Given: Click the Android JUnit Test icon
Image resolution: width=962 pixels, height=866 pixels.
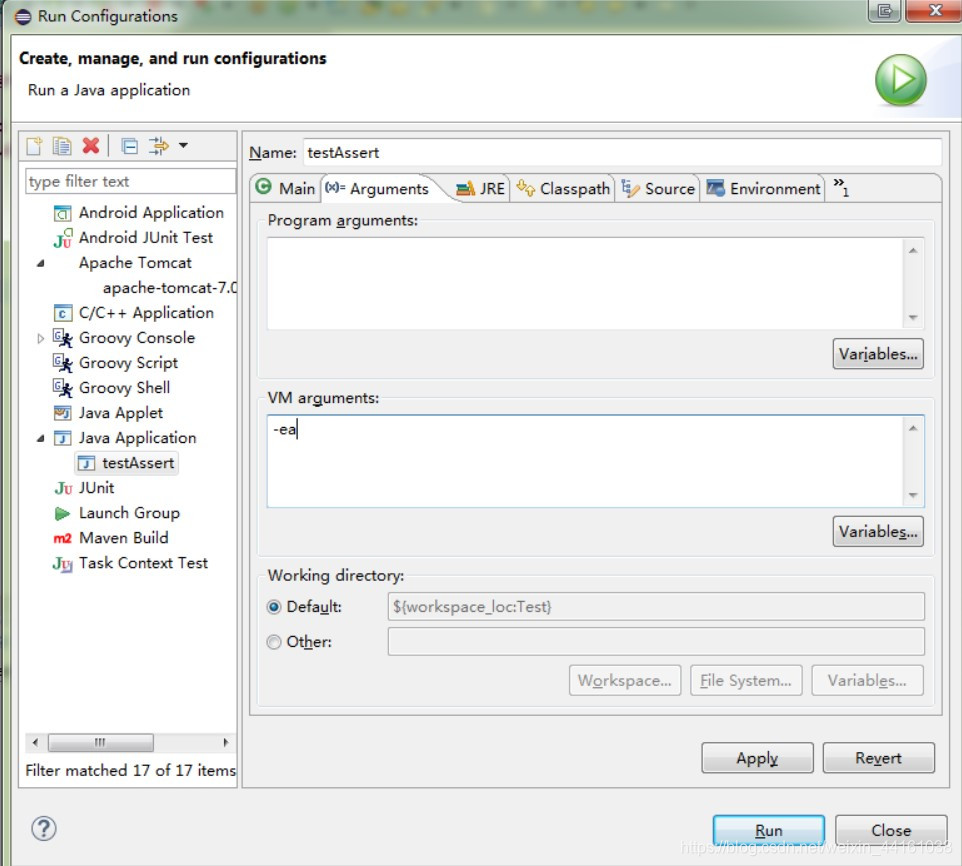Looking at the screenshot, I should tap(63, 239).
